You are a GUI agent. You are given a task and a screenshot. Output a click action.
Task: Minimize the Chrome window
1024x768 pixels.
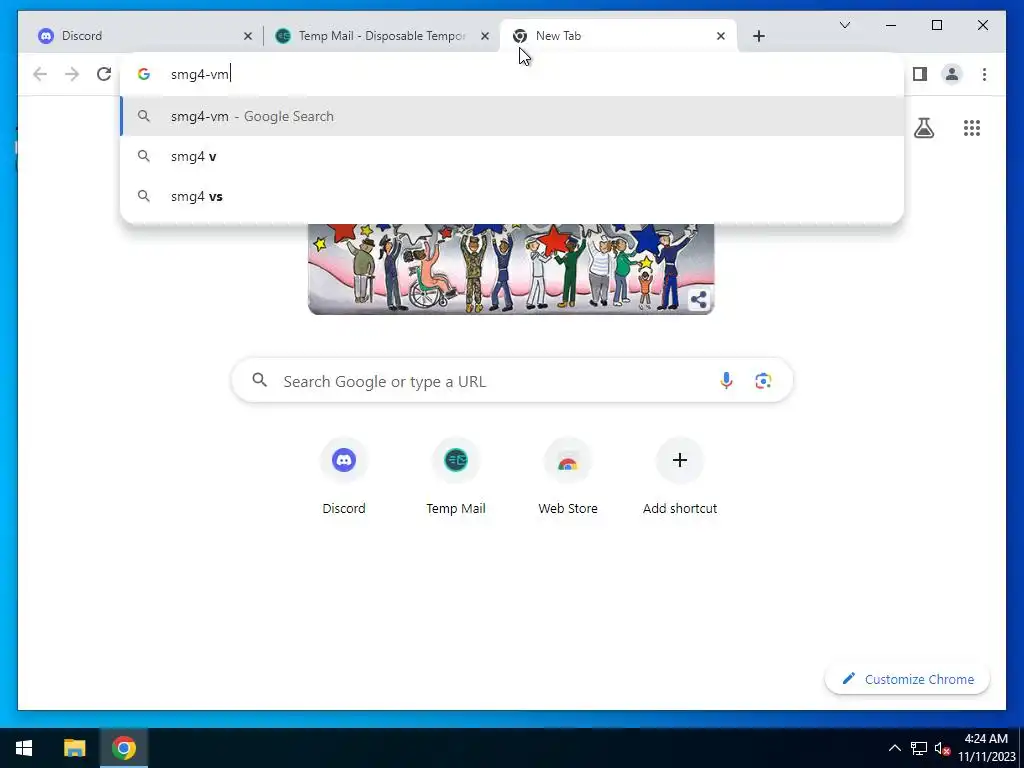click(x=891, y=25)
